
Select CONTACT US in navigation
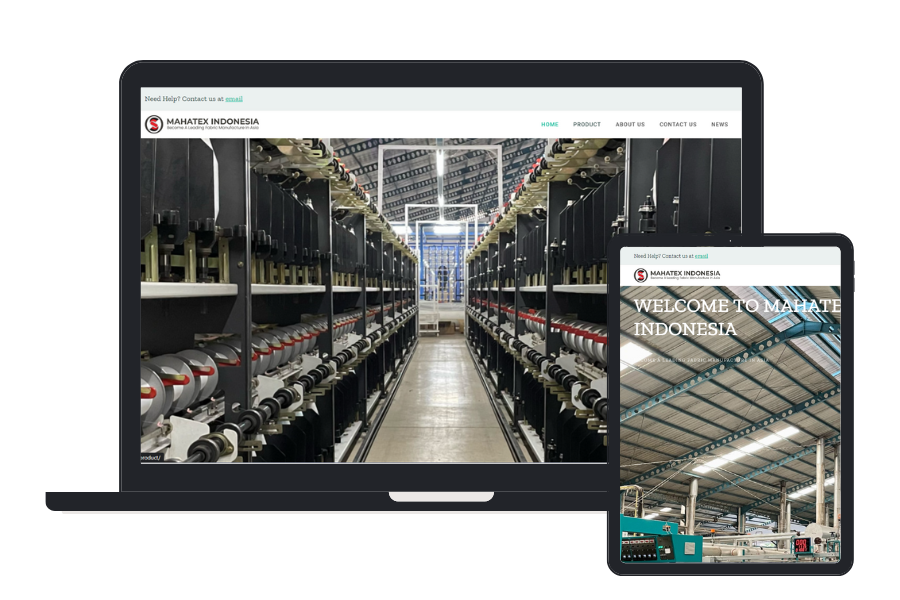(677, 125)
